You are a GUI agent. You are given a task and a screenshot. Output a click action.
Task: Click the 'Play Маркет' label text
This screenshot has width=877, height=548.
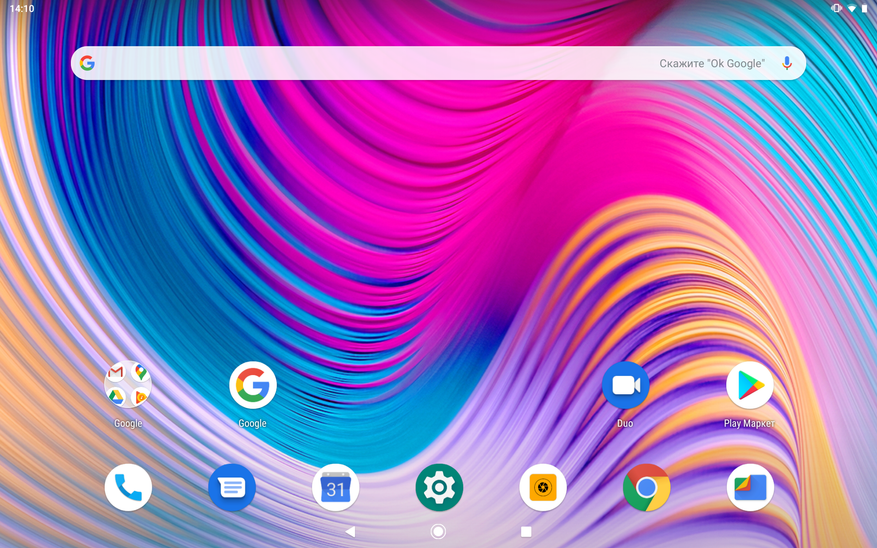click(749, 423)
